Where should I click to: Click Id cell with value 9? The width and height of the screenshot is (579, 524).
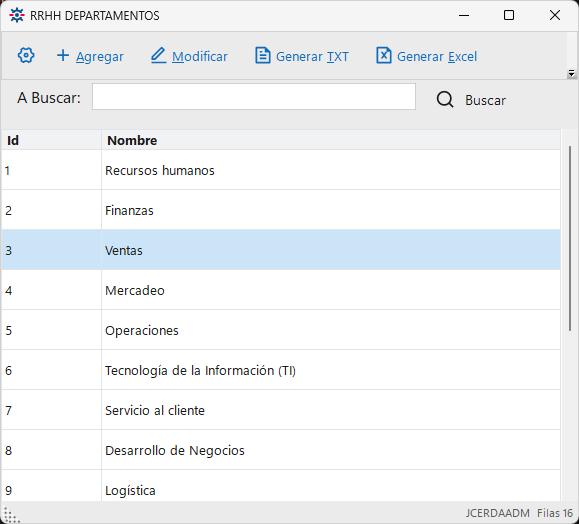click(51, 486)
